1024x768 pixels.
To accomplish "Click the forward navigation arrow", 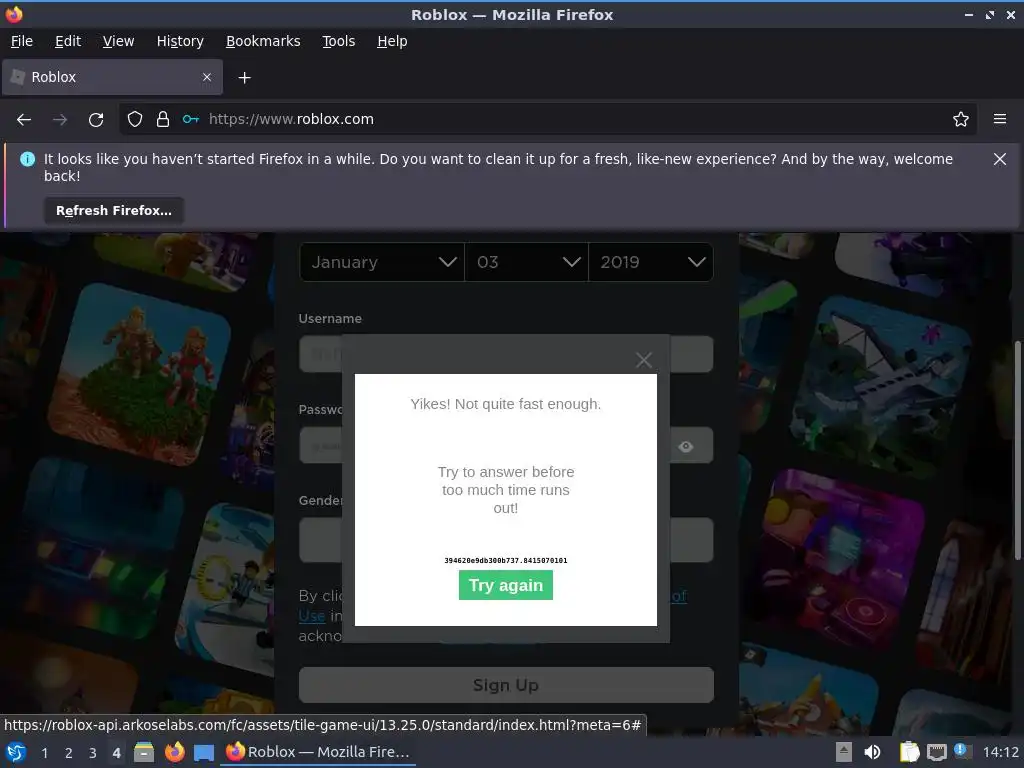I will tap(60, 120).
